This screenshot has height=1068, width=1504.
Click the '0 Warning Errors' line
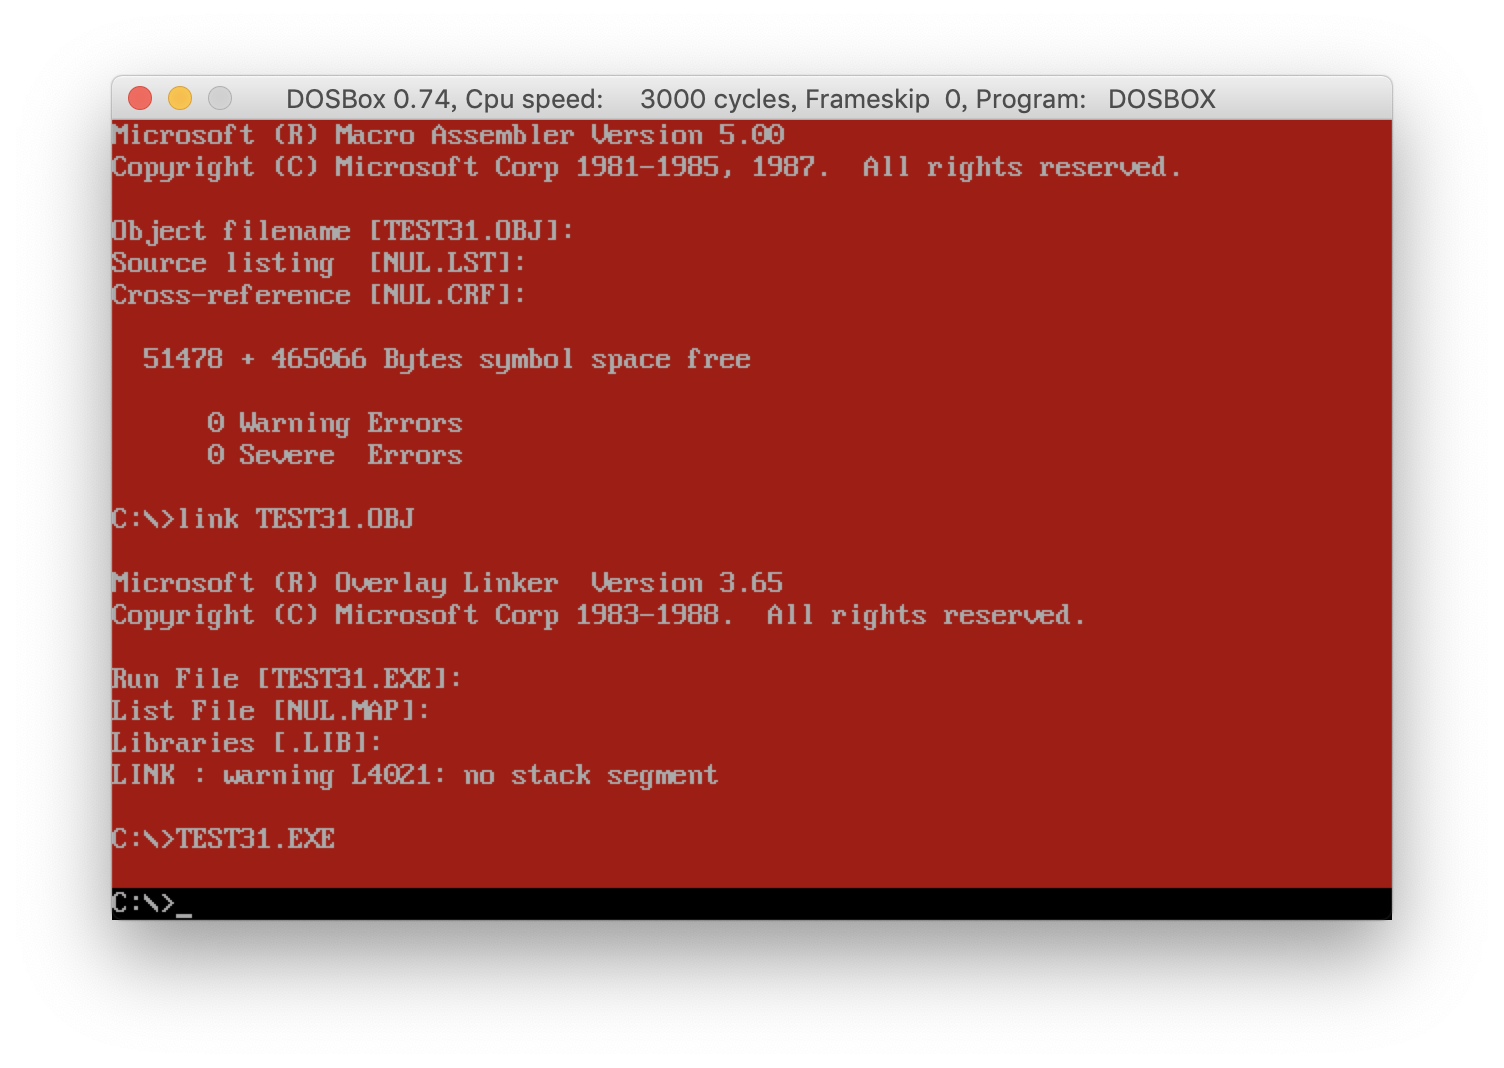335,423
